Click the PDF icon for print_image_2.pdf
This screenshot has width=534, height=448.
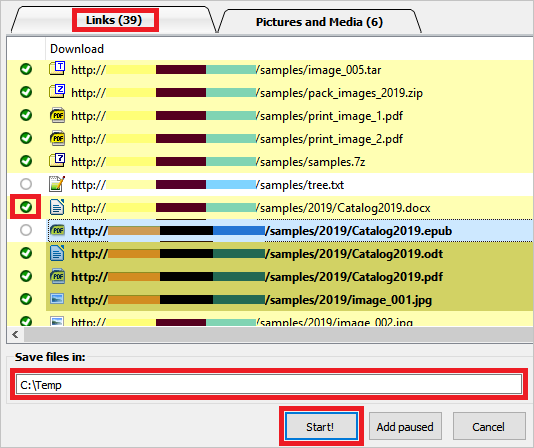[x=57, y=138]
